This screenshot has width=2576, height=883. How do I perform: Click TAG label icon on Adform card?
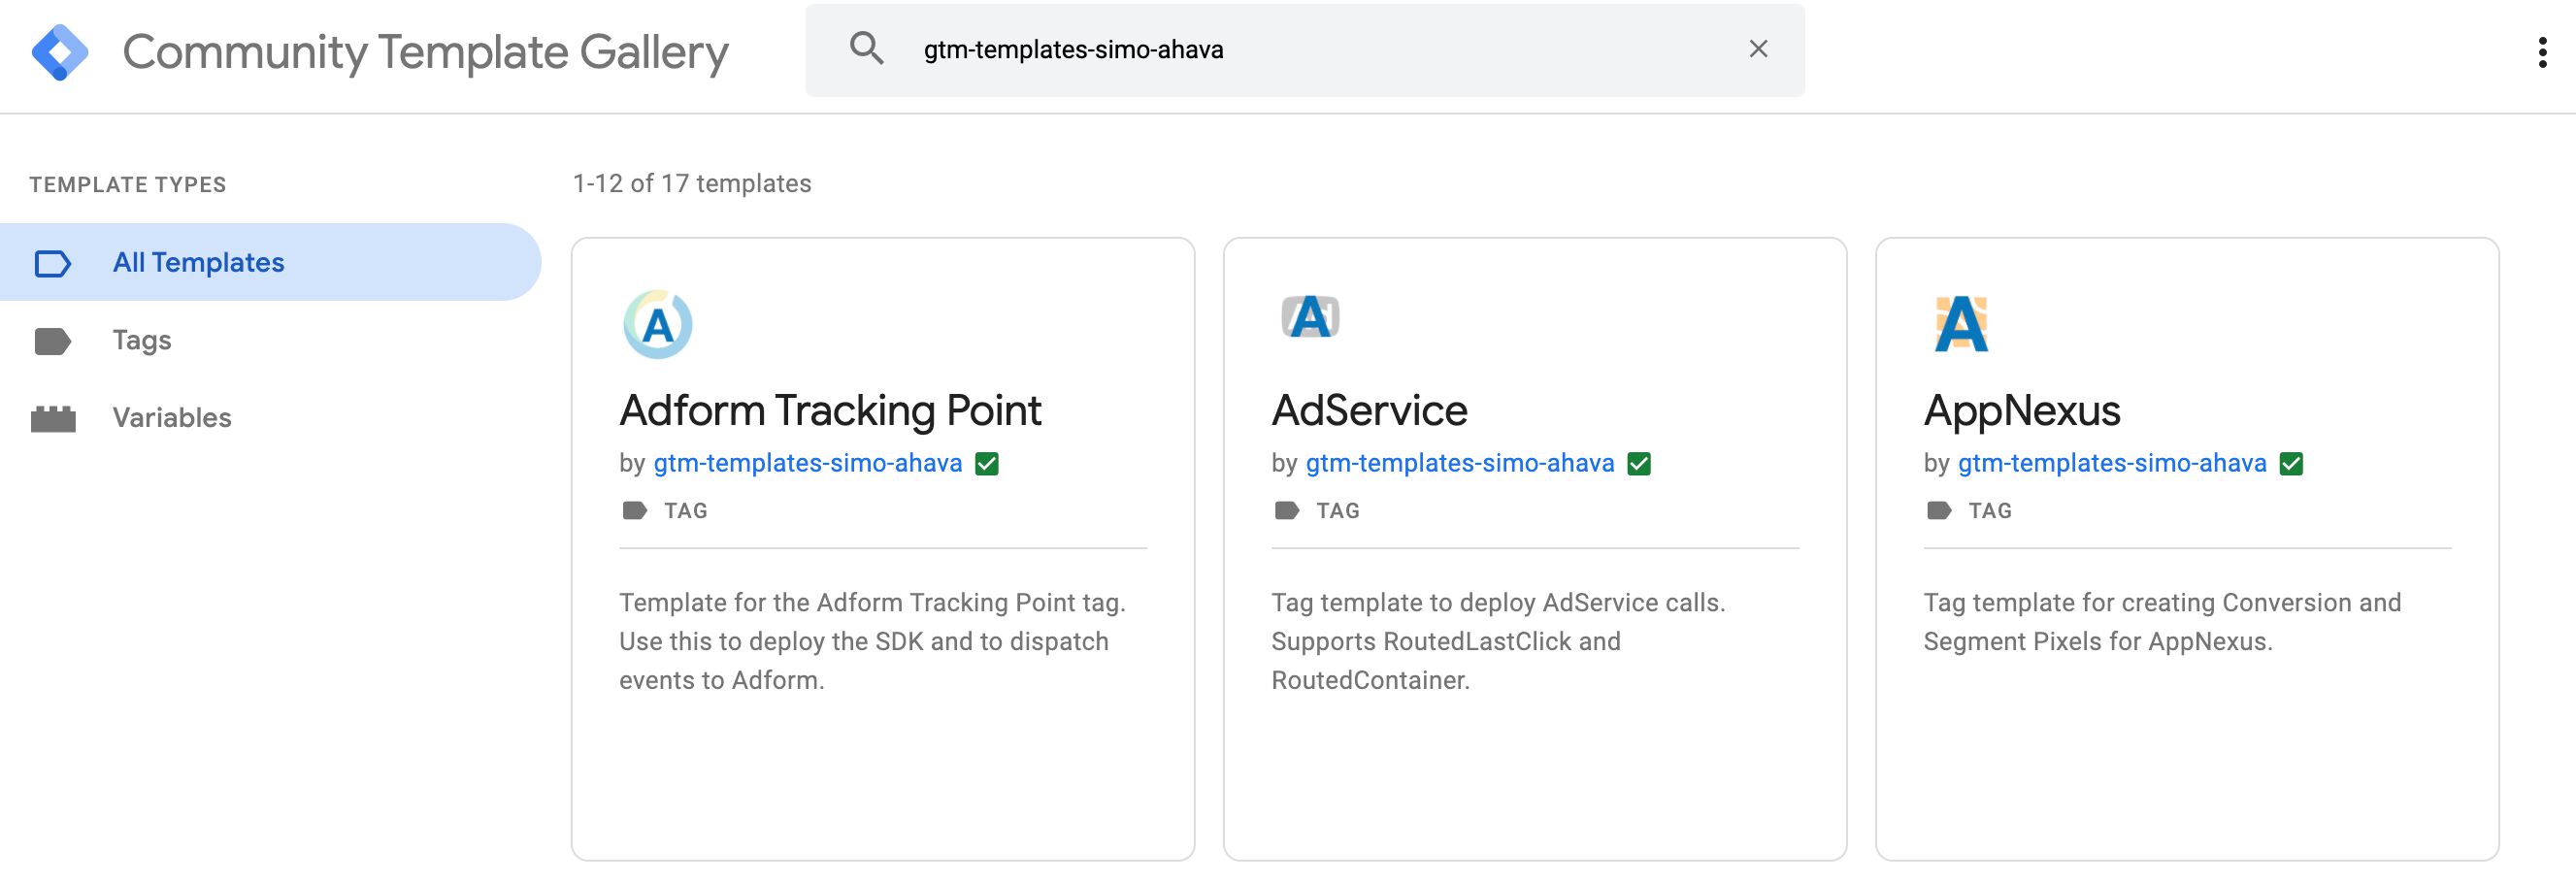coord(634,511)
